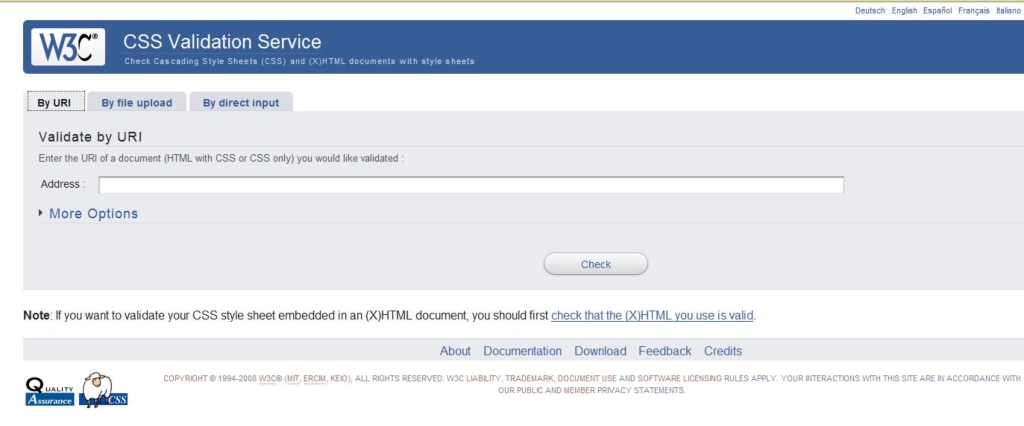Open the Download link
This screenshot has height=426, width=1024.
(600, 351)
